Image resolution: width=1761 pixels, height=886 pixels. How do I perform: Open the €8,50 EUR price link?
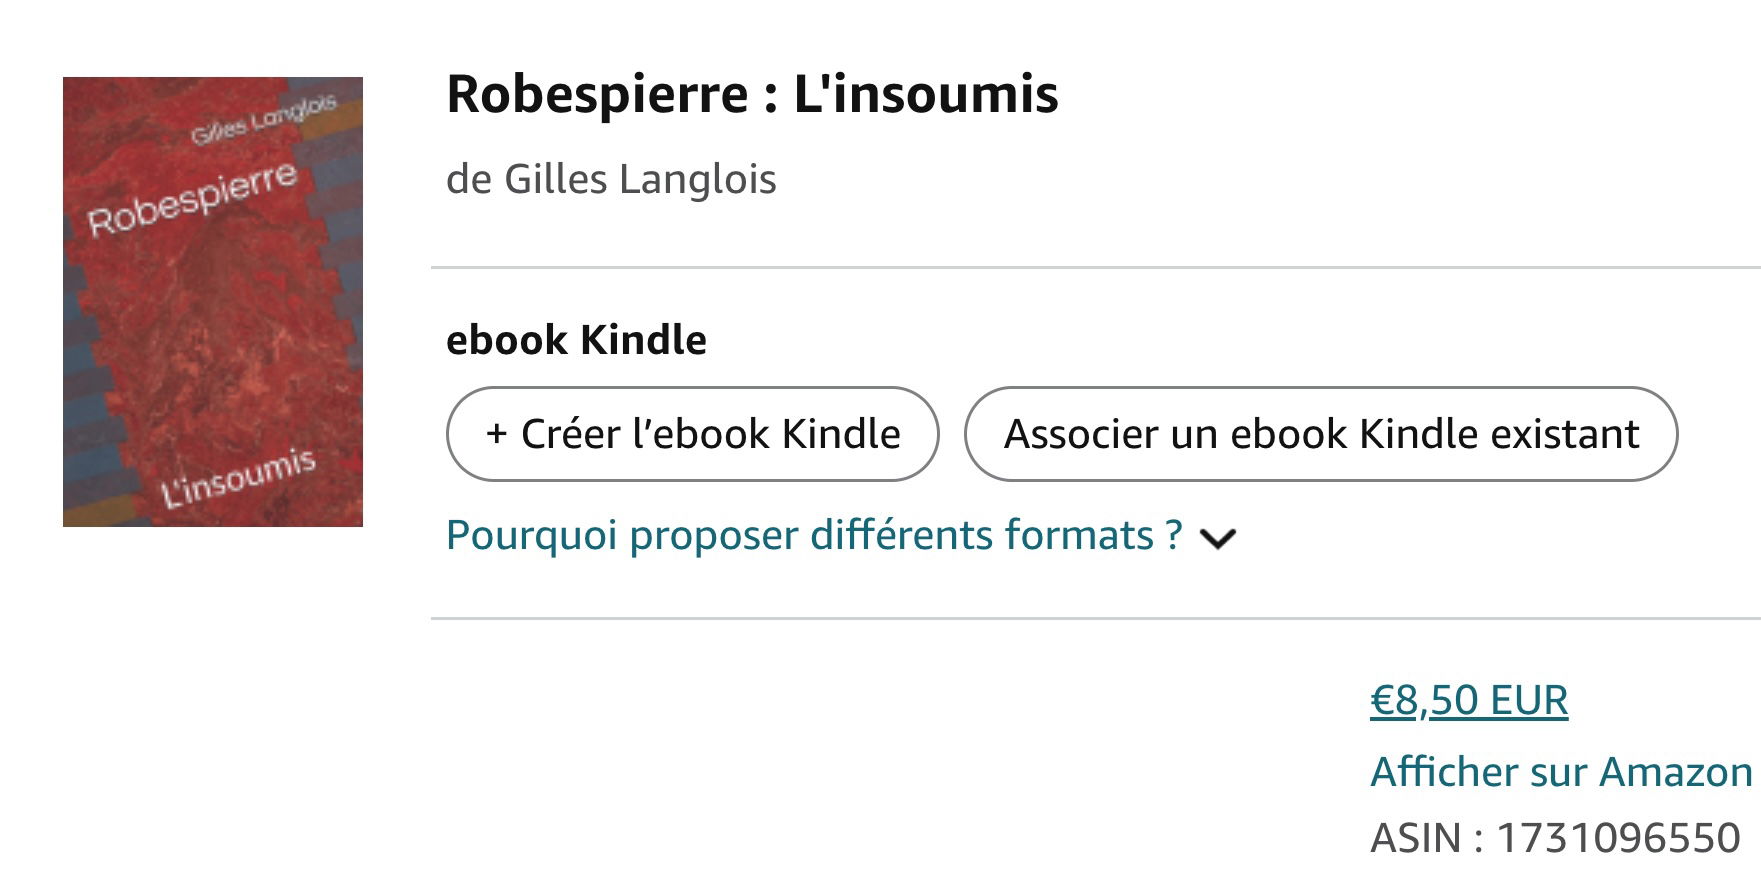pos(1468,701)
